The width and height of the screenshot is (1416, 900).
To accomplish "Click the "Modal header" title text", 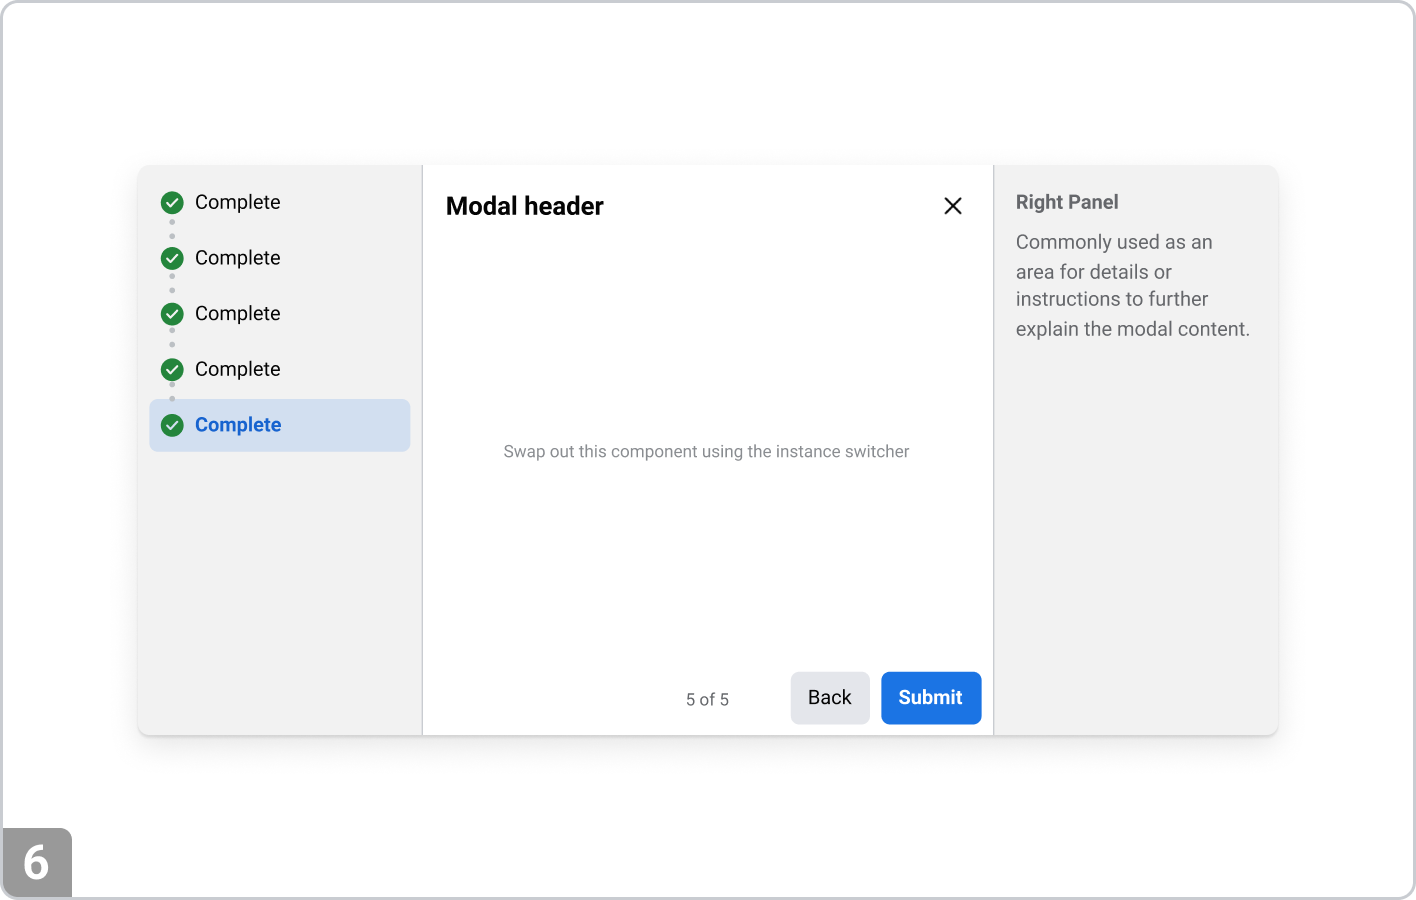I will [524, 206].
